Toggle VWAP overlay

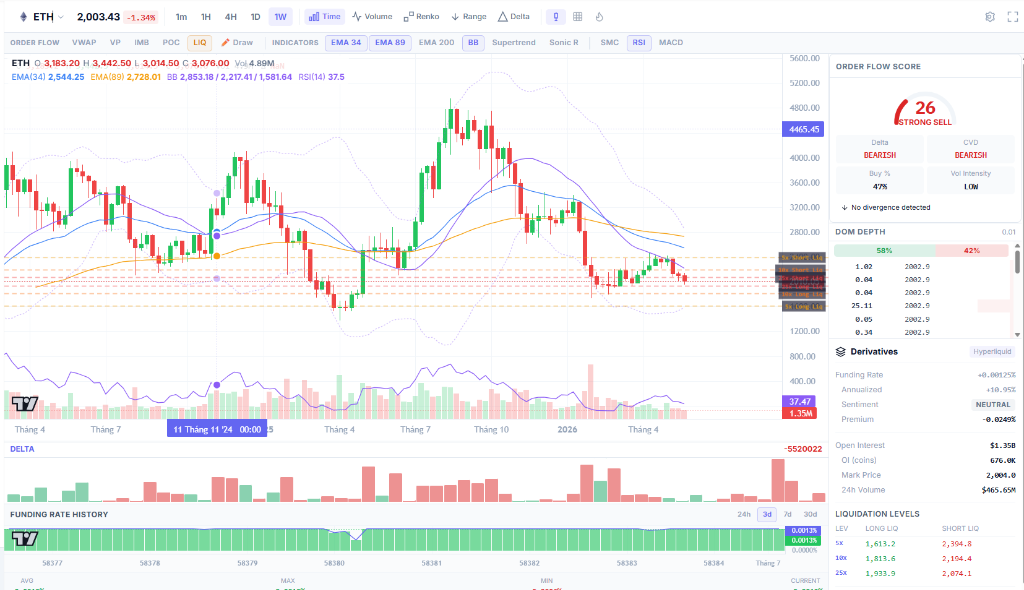pyautogui.click(x=84, y=42)
